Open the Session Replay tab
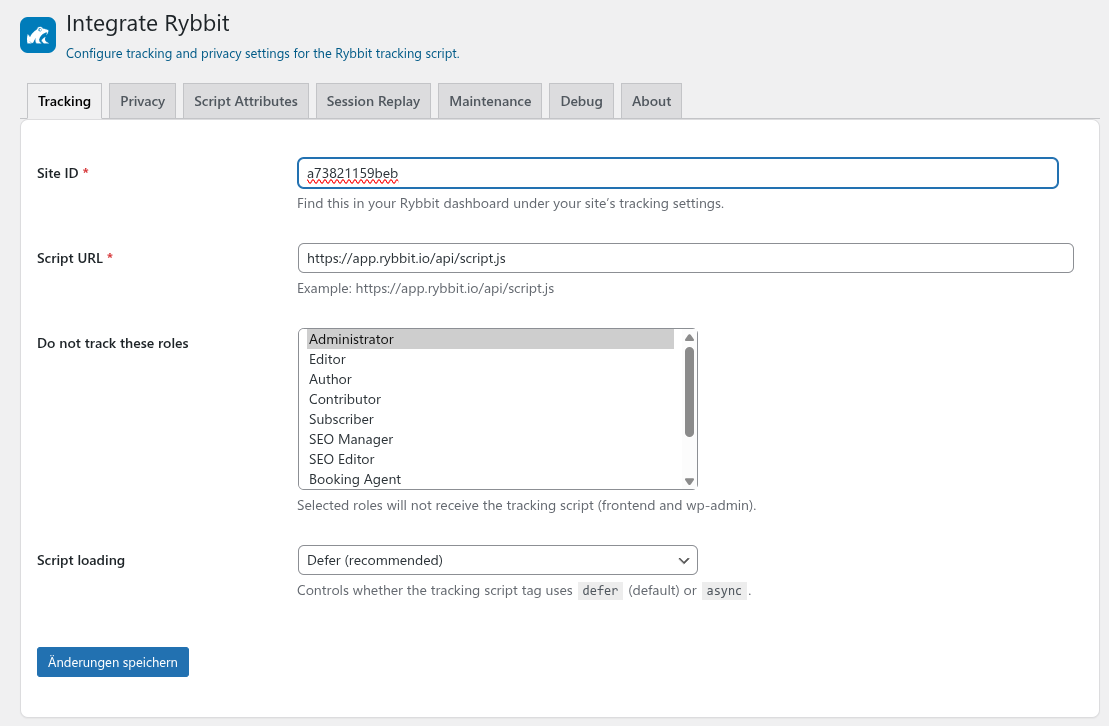The height and width of the screenshot is (726, 1109). [373, 101]
